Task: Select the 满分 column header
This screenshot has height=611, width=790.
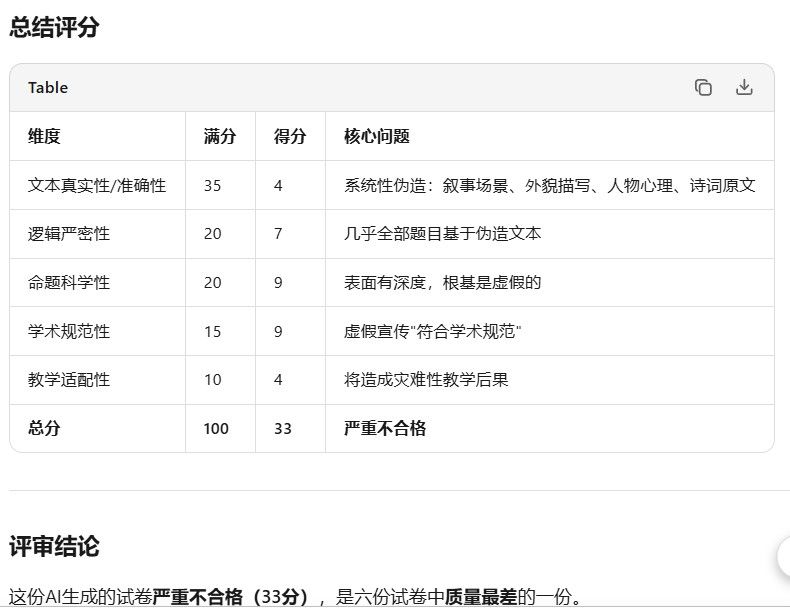Action: [x=220, y=136]
